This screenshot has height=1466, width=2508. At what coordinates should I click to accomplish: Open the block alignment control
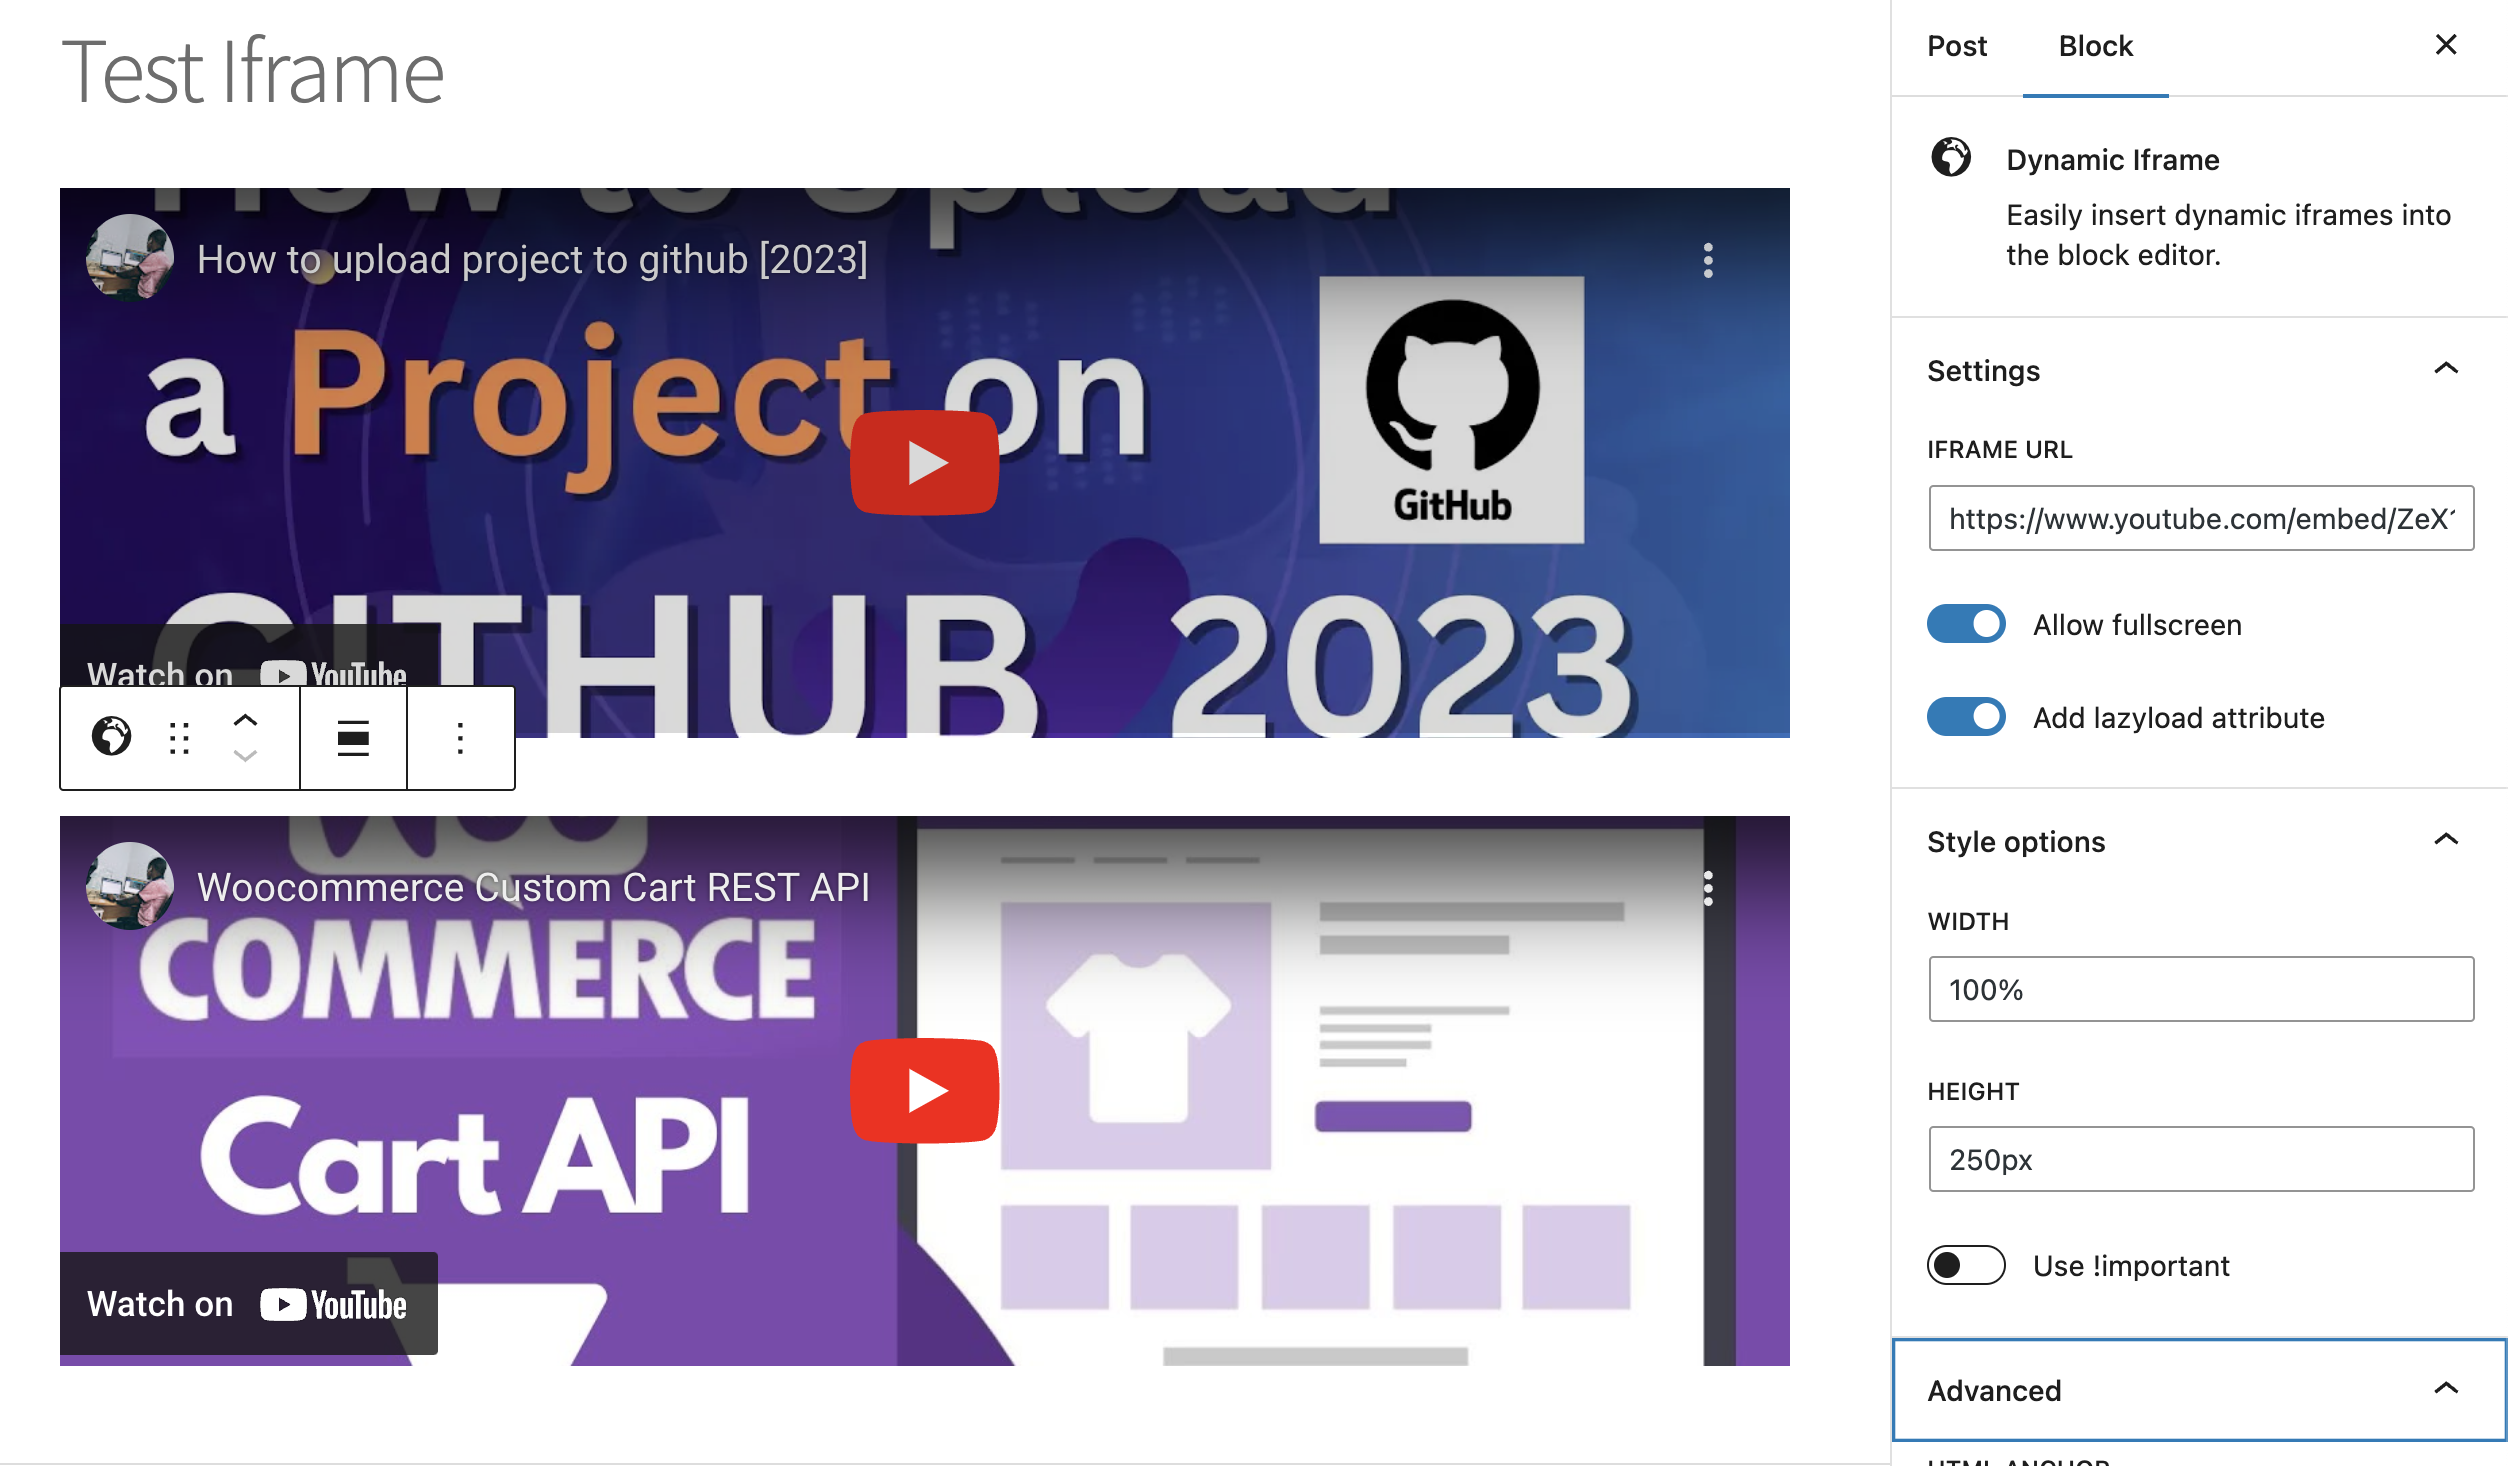tap(353, 738)
